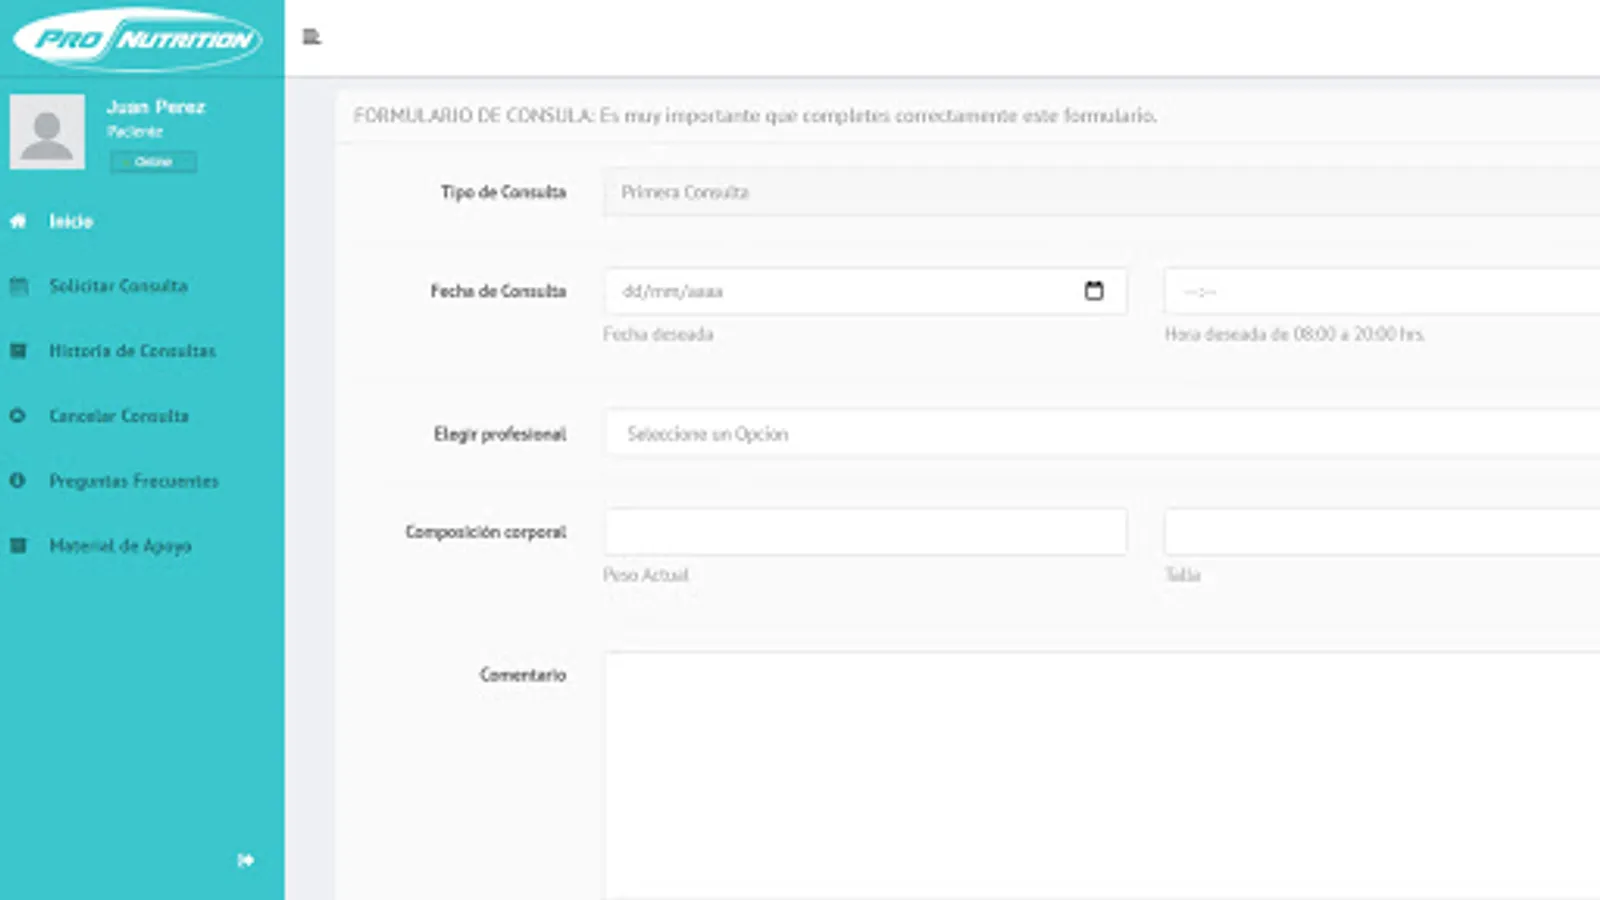
Task: Click inside the Comentario text area
Action: pos(1000,750)
